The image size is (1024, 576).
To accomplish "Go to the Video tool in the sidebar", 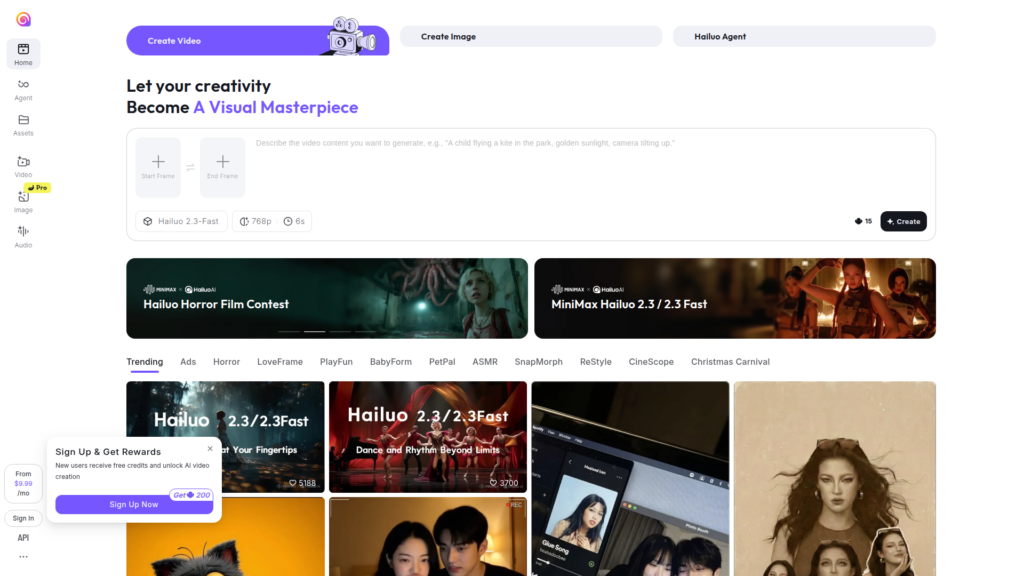I will coord(23,166).
